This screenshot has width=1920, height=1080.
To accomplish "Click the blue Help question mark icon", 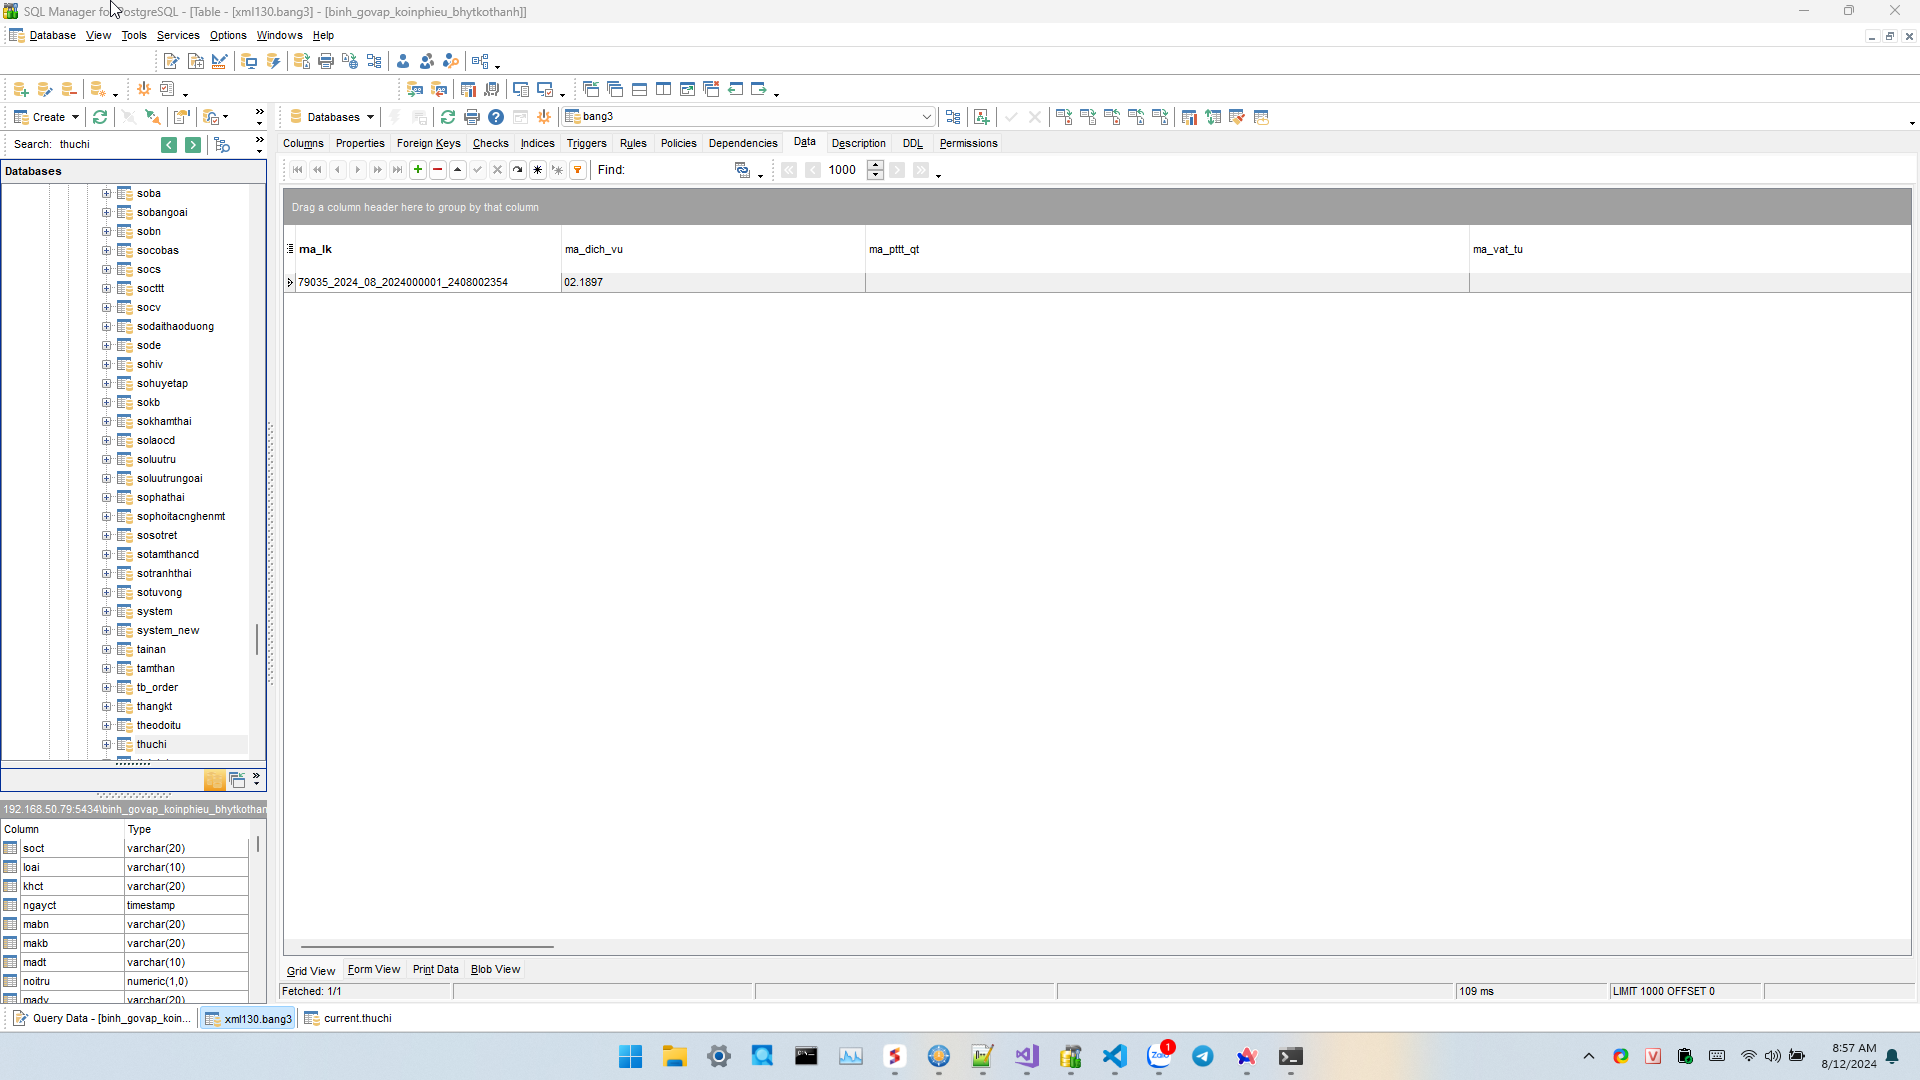I will tap(496, 117).
